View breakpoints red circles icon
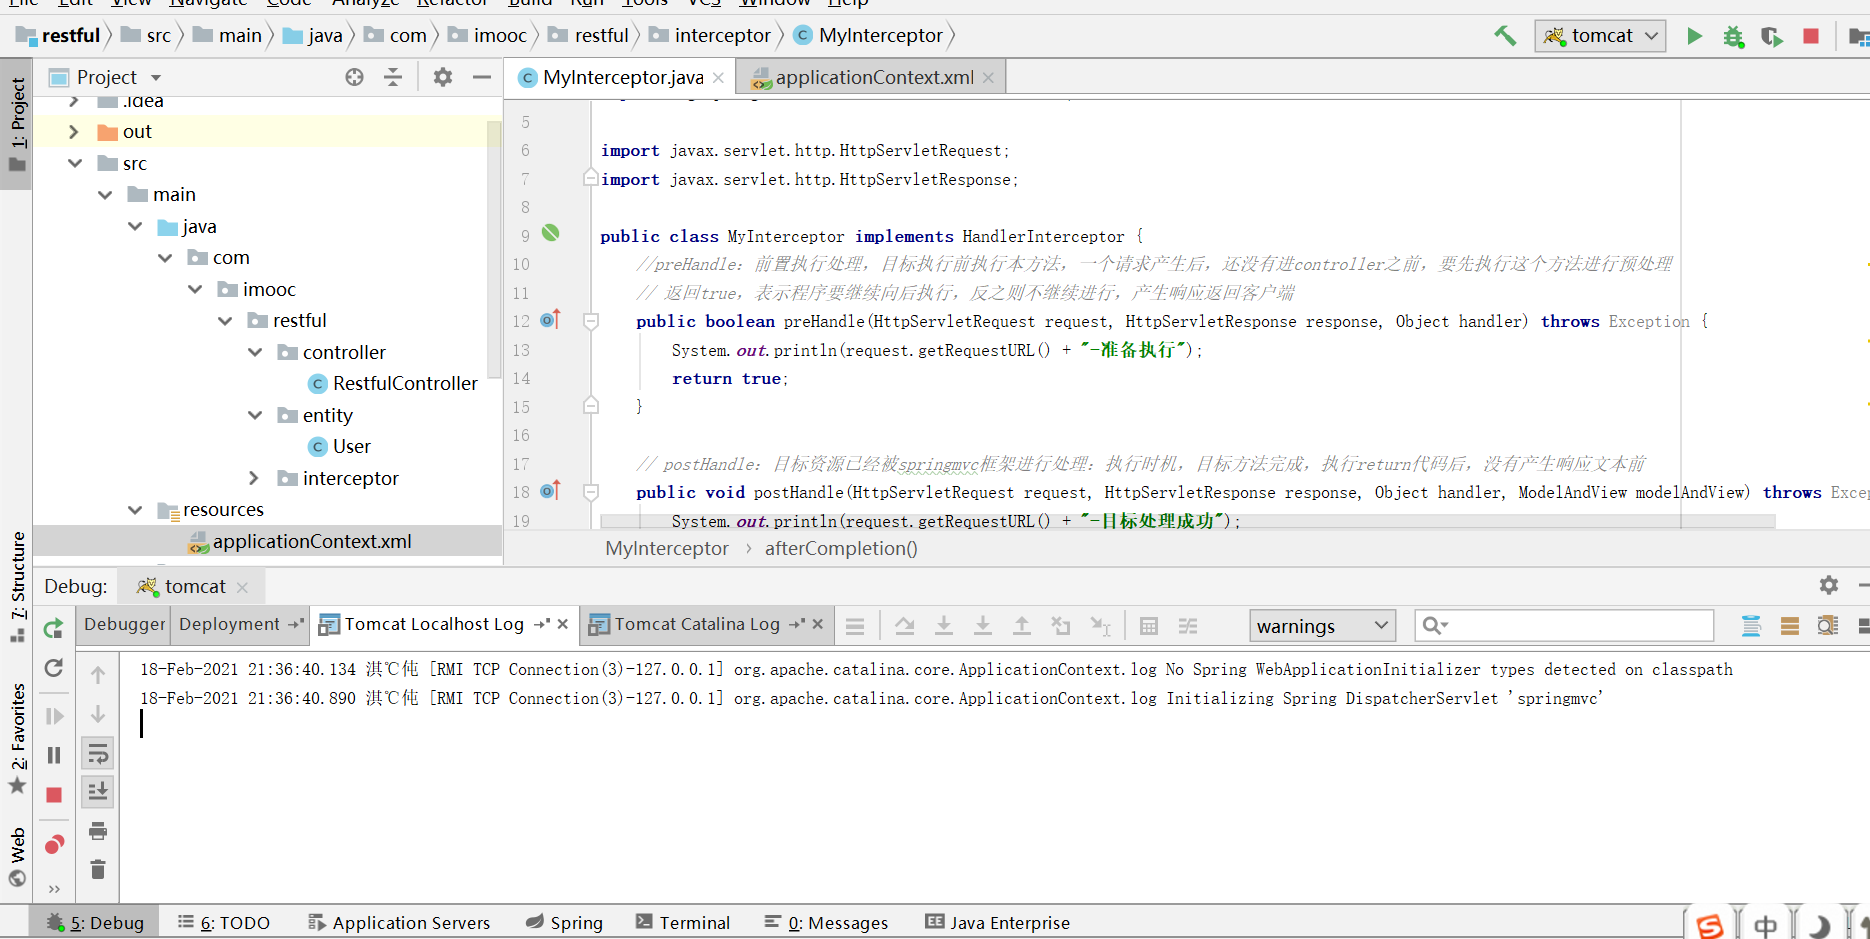The image size is (1870, 939). [54, 845]
